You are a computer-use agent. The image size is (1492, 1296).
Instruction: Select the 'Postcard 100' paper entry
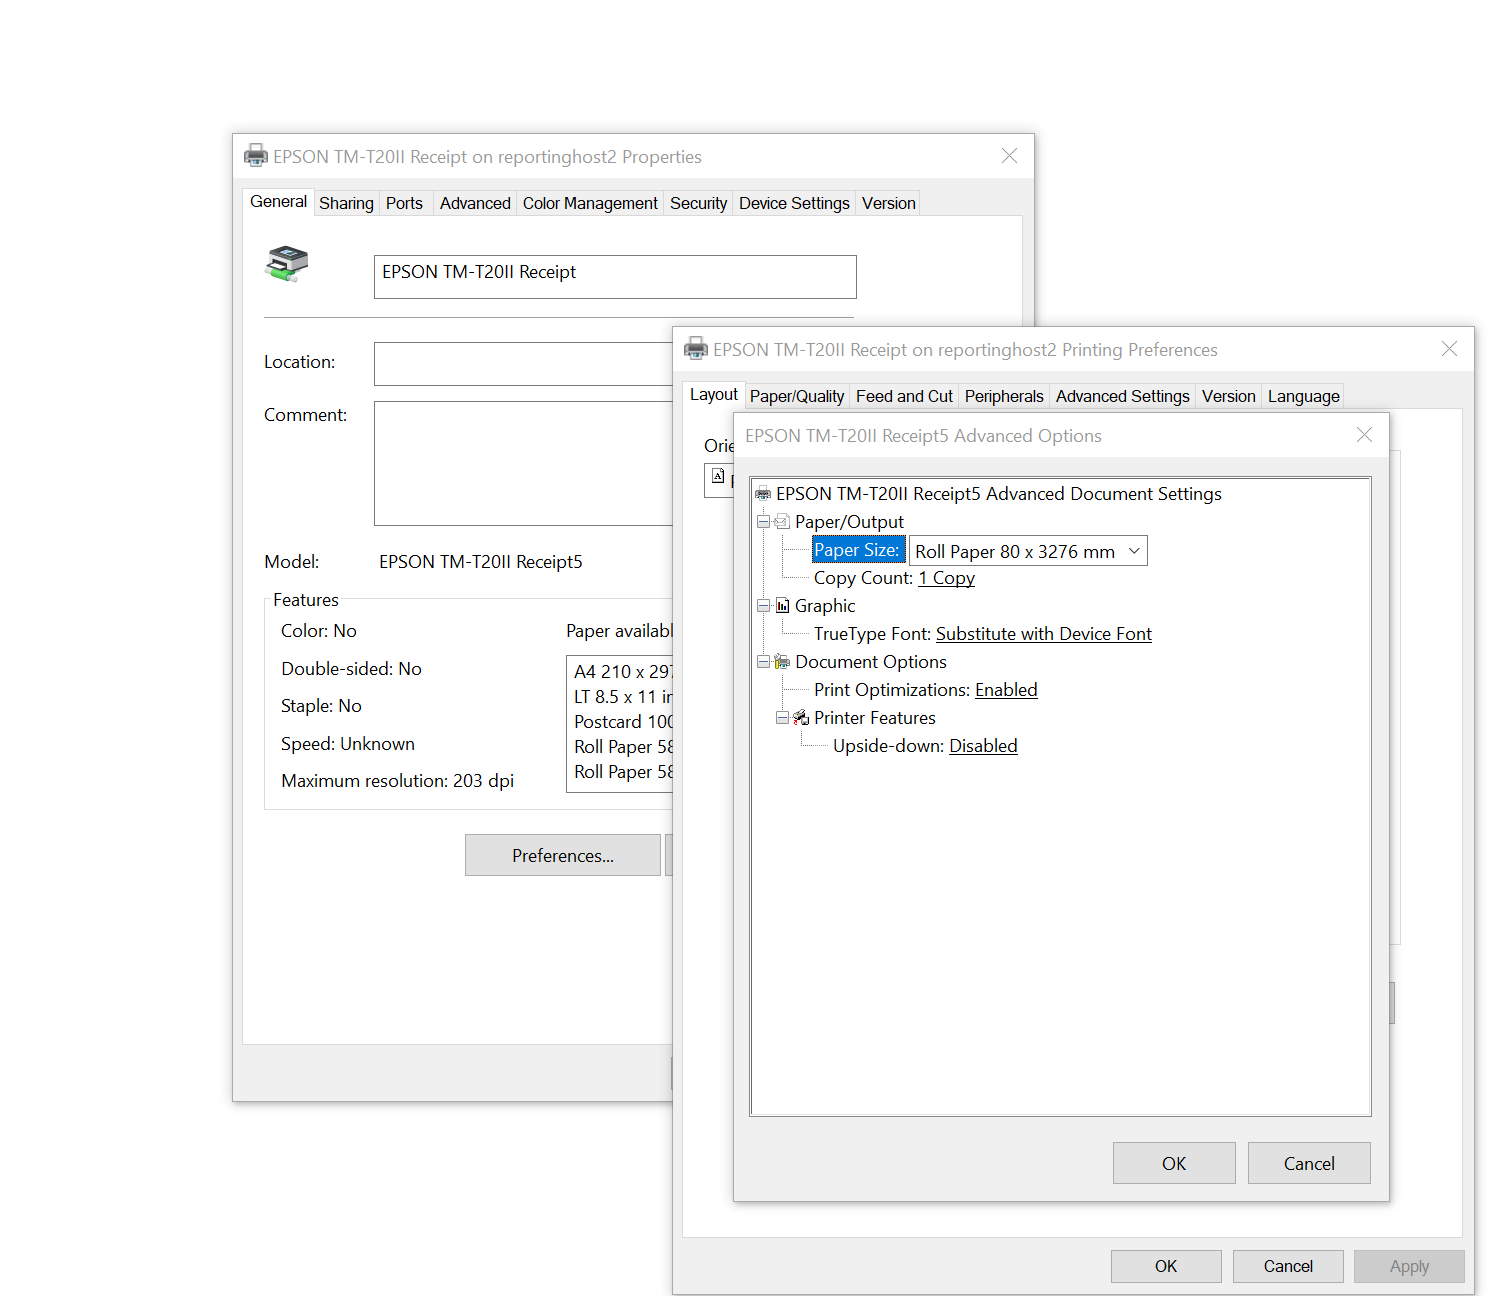tap(623, 722)
